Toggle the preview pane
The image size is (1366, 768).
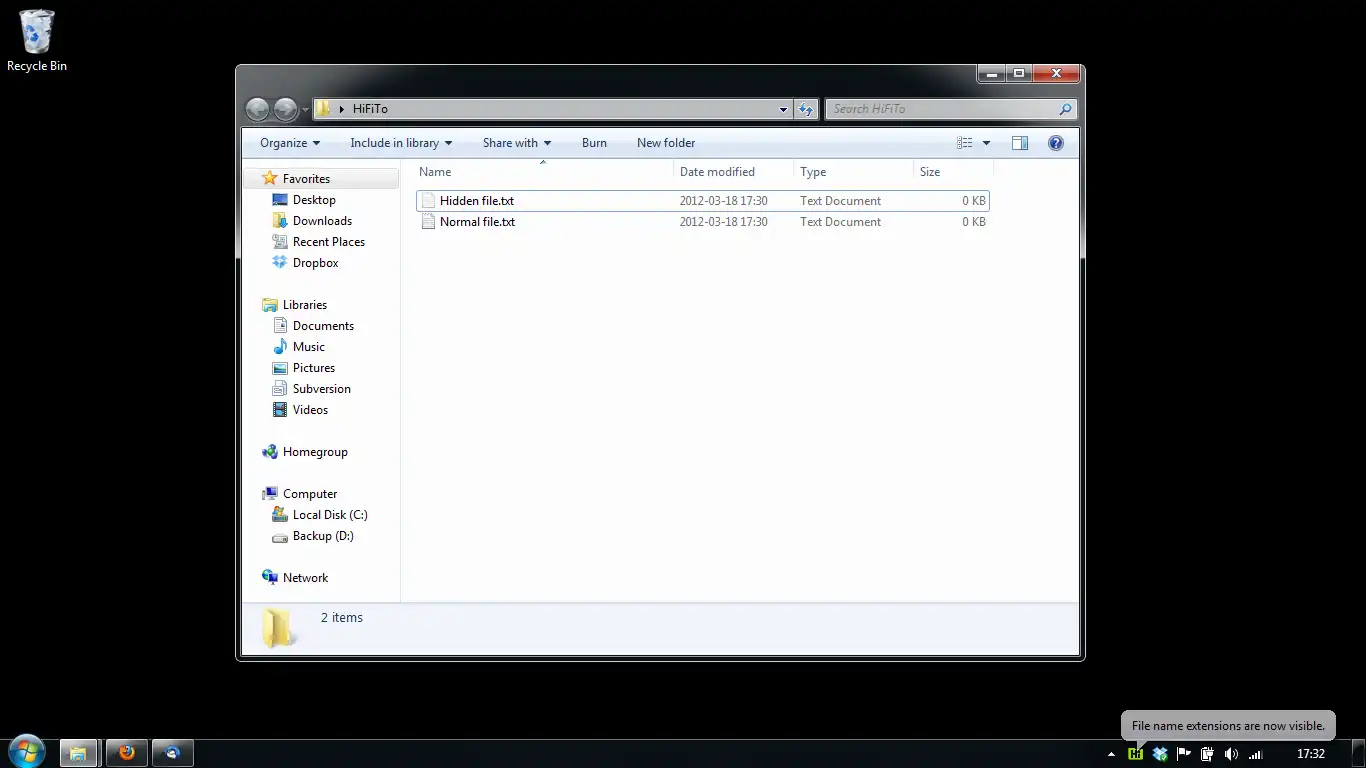(x=1020, y=143)
